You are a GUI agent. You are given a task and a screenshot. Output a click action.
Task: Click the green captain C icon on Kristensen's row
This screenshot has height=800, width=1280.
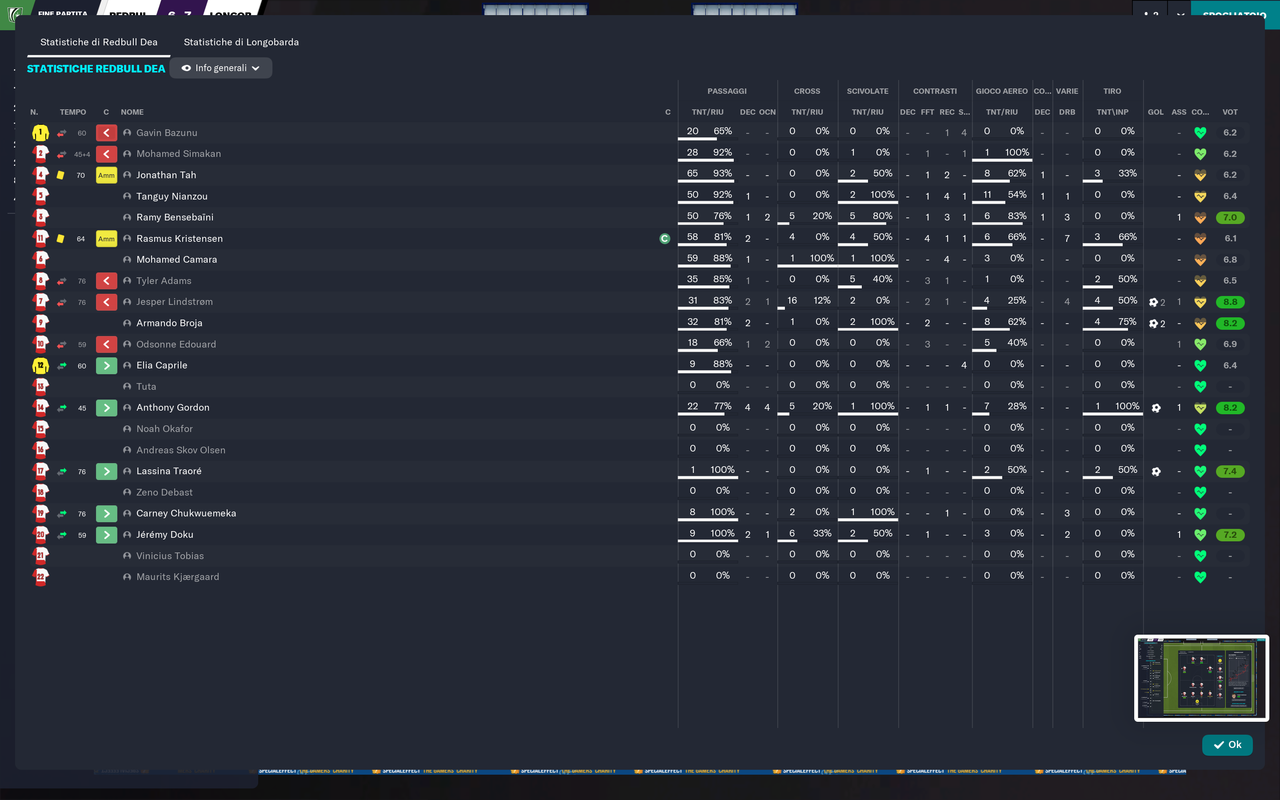pos(665,239)
